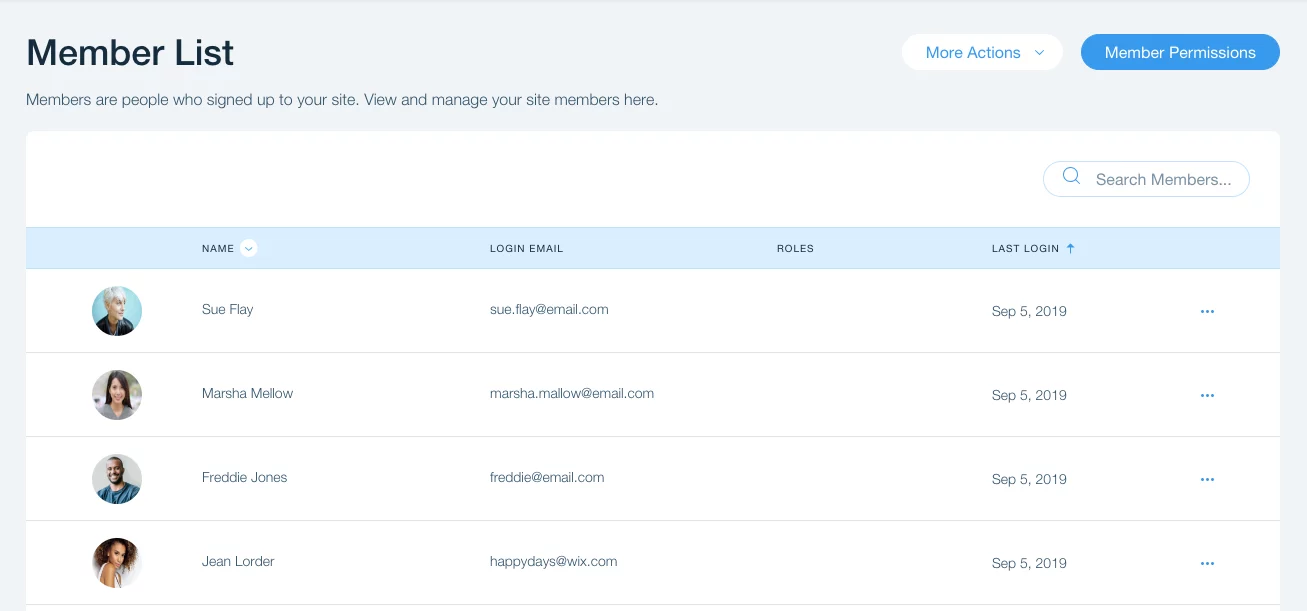Viewport: 1307px width, 611px height.
Task: Open the three-dot menu for Marsha Mellow
Action: pos(1207,395)
